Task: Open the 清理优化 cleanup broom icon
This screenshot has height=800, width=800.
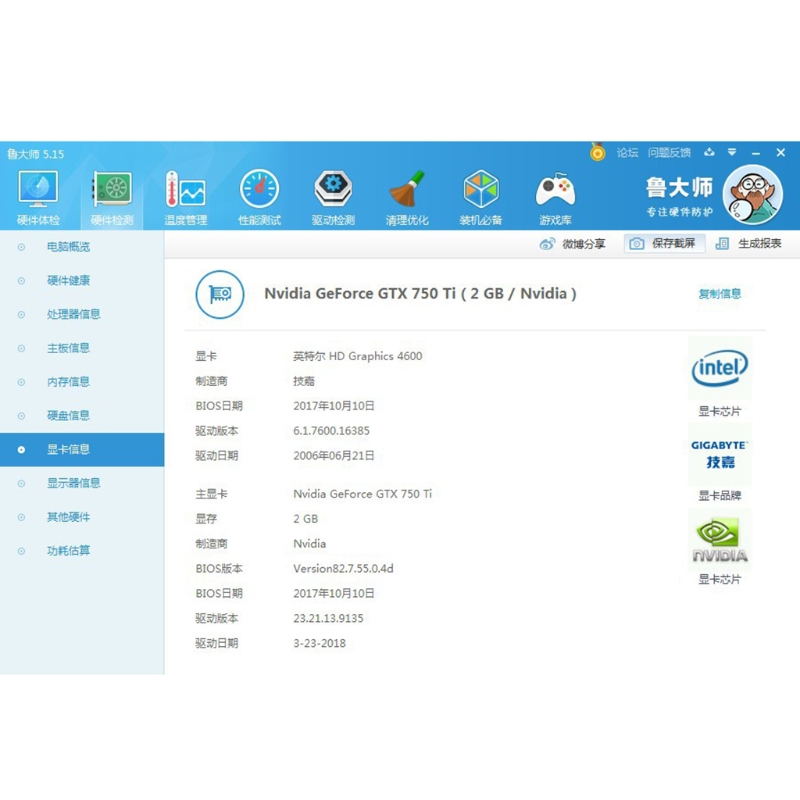Action: [407, 197]
